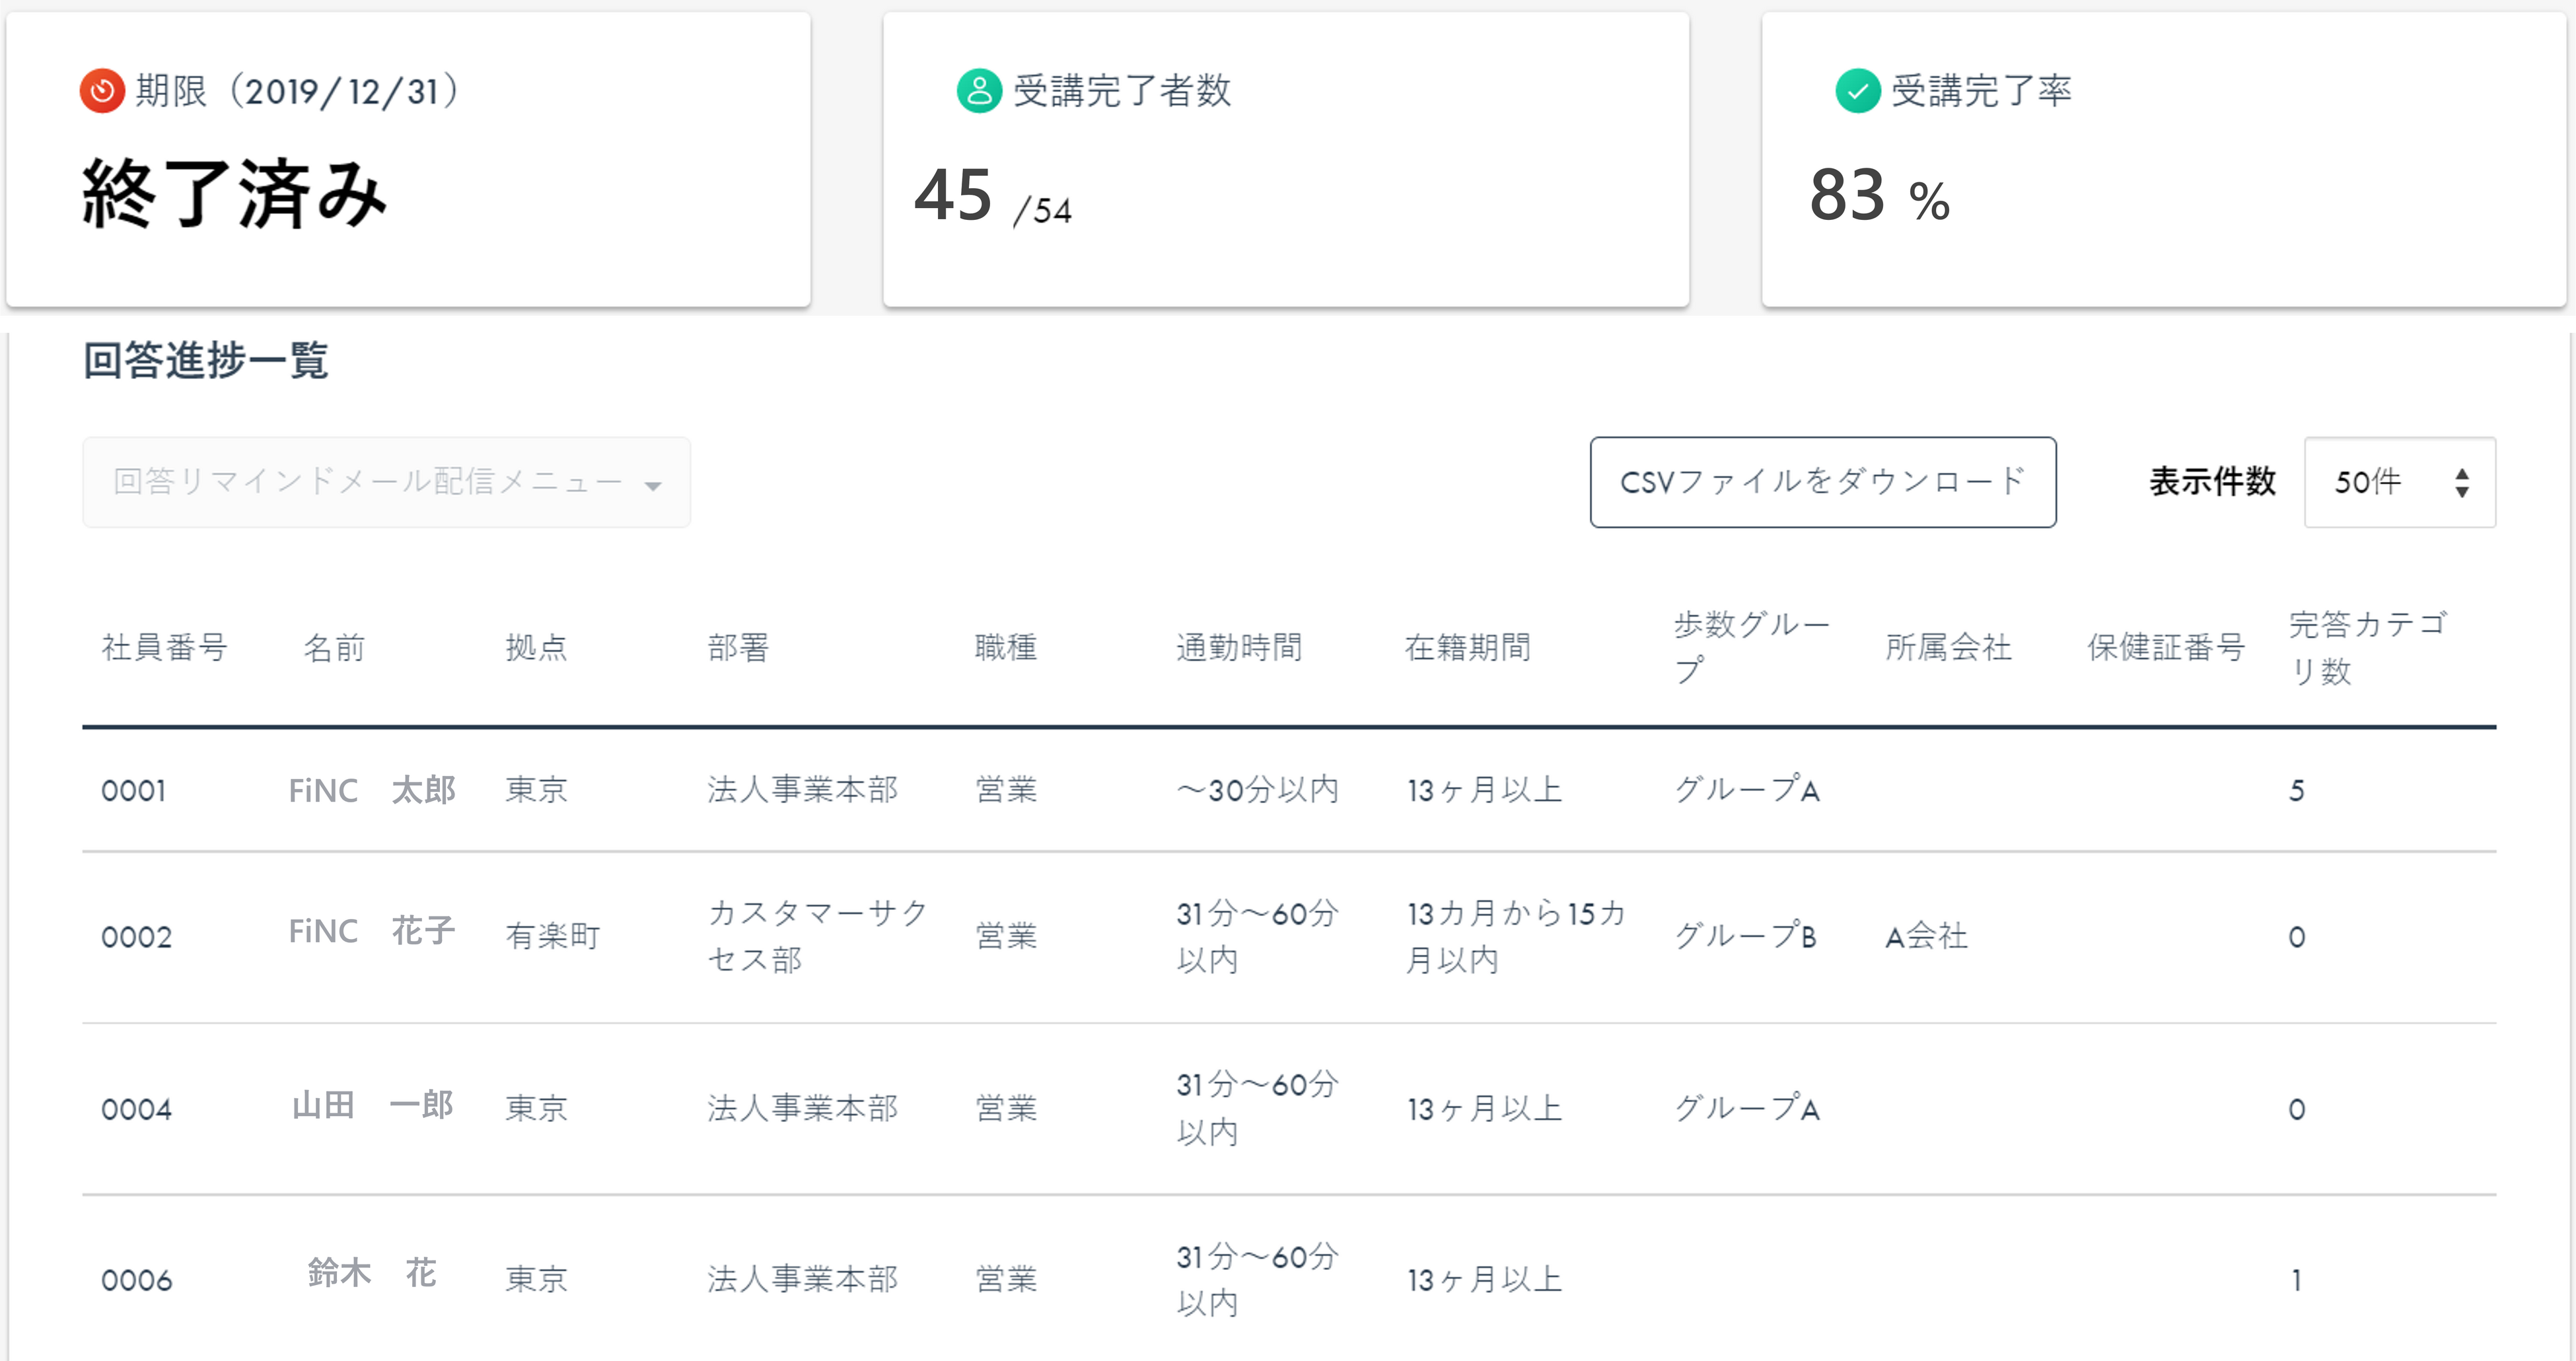Click the 部署 column header
Image resolution: width=2576 pixels, height=1361 pixels.
738,647
